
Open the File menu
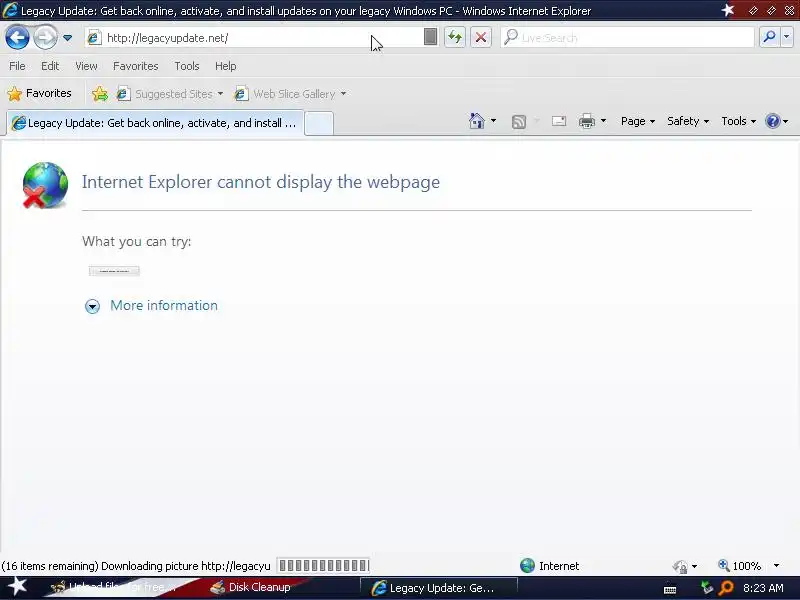[x=17, y=66]
